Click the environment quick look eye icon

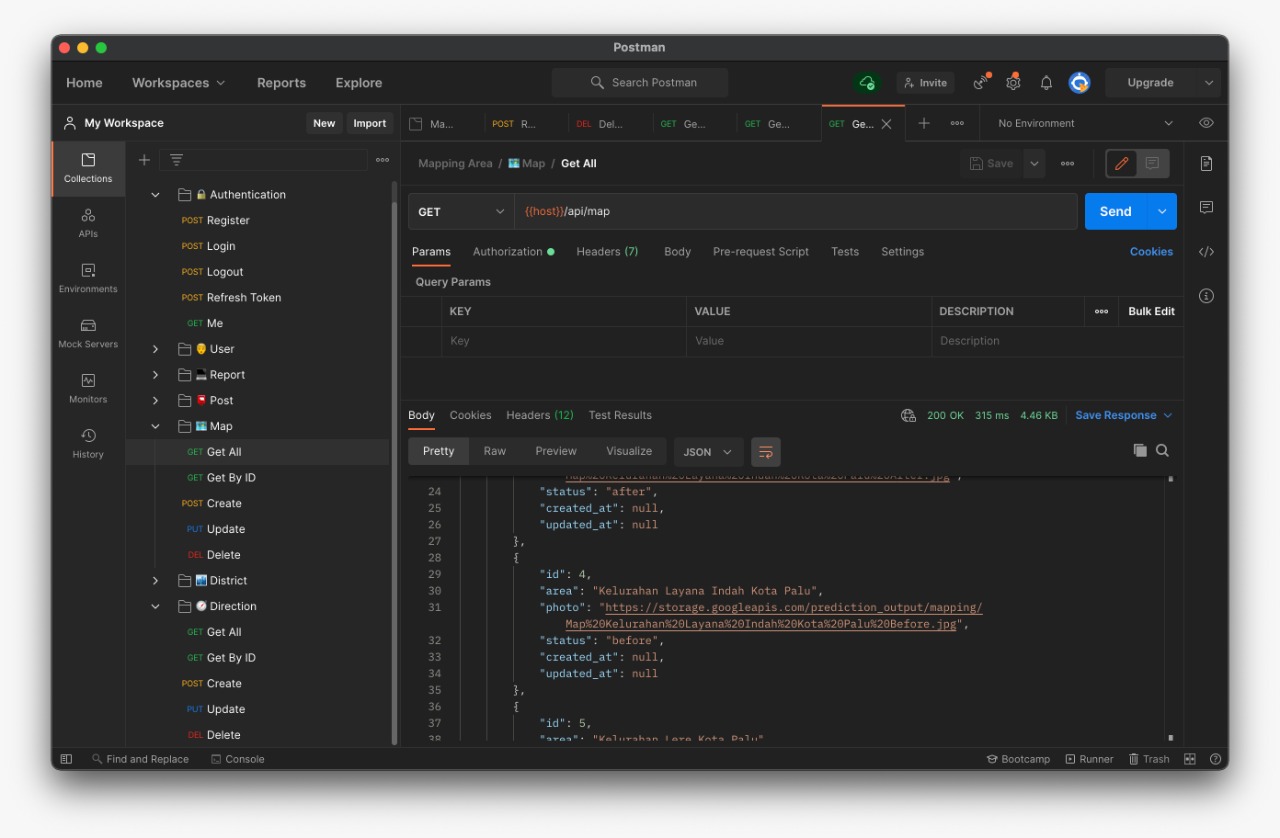pos(1206,123)
